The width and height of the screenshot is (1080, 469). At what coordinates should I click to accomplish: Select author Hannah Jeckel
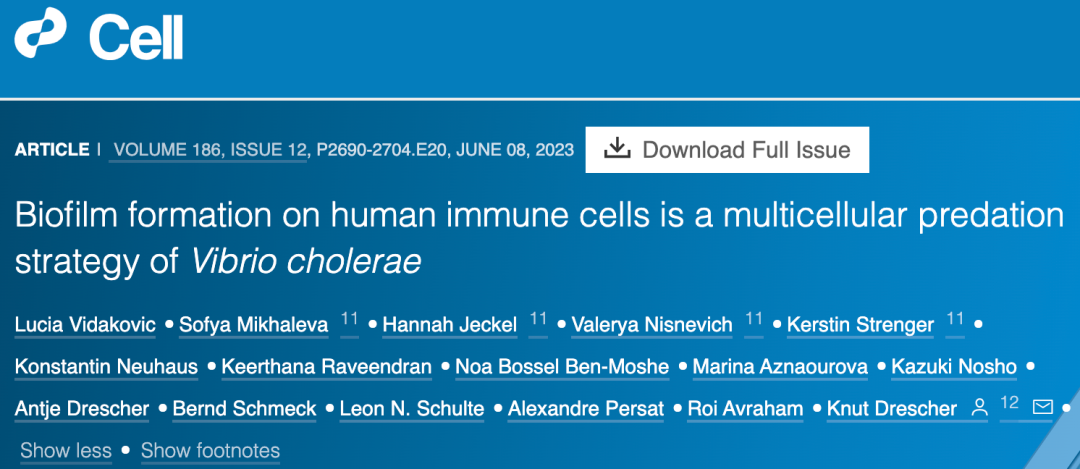(x=449, y=325)
